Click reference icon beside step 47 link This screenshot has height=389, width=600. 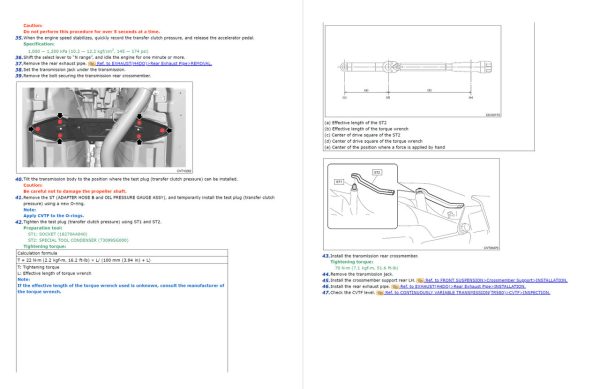[x=380, y=293]
